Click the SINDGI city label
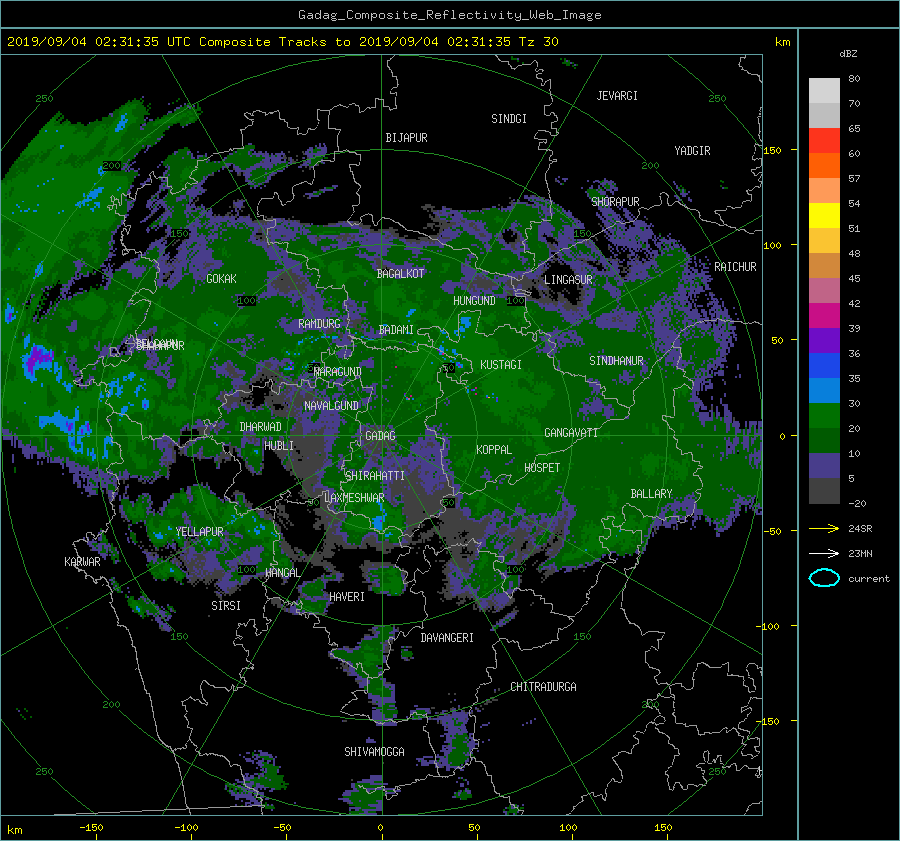Viewport: 900px width, 841px height. coord(509,119)
